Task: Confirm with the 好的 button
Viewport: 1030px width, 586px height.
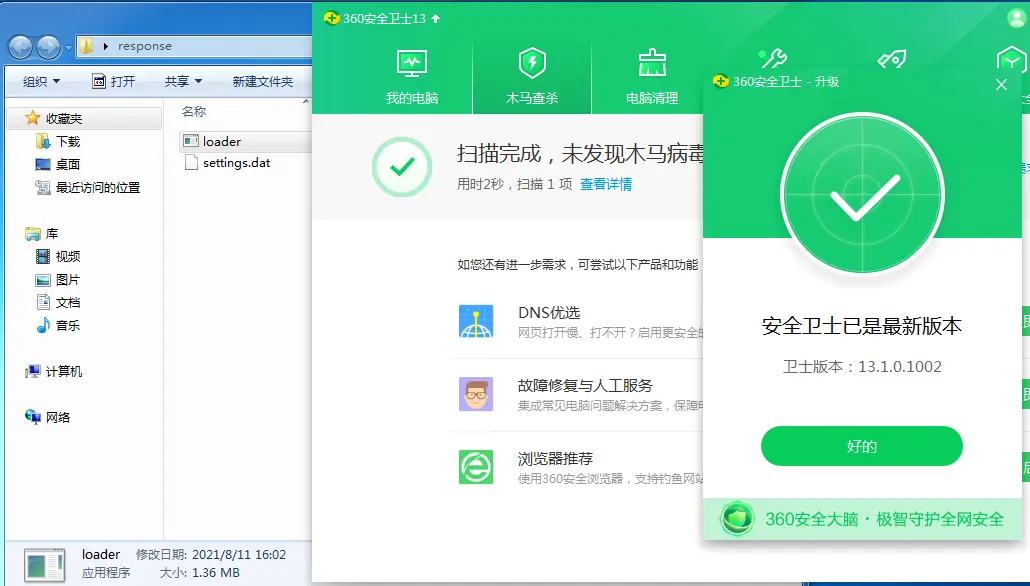Action: click(861, 446)
